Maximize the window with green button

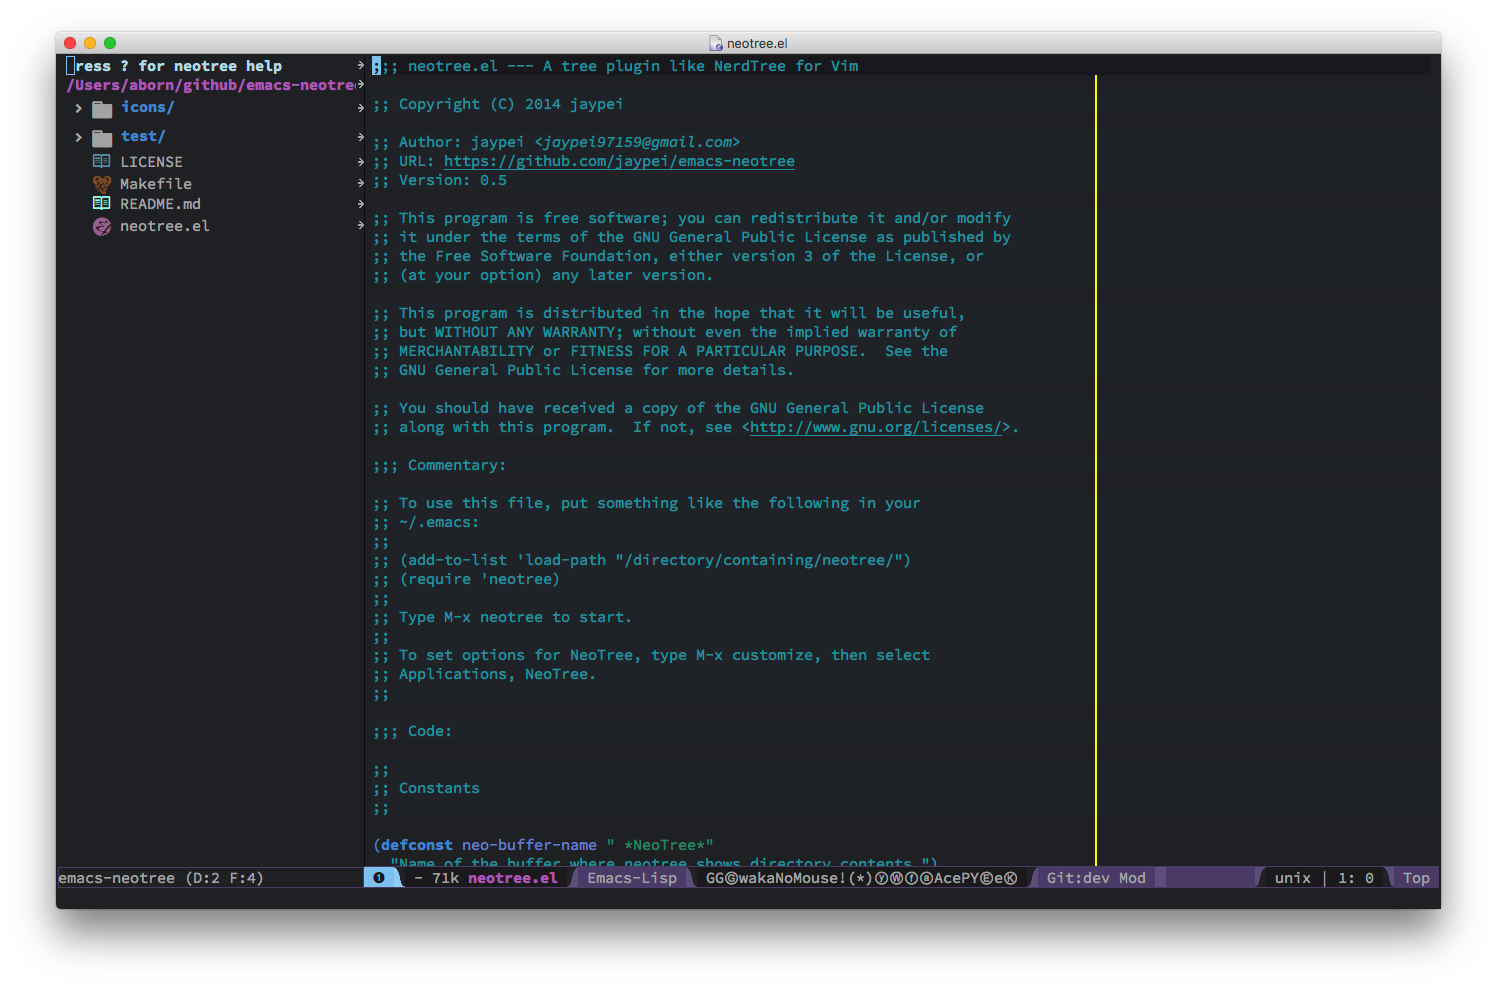110,43
